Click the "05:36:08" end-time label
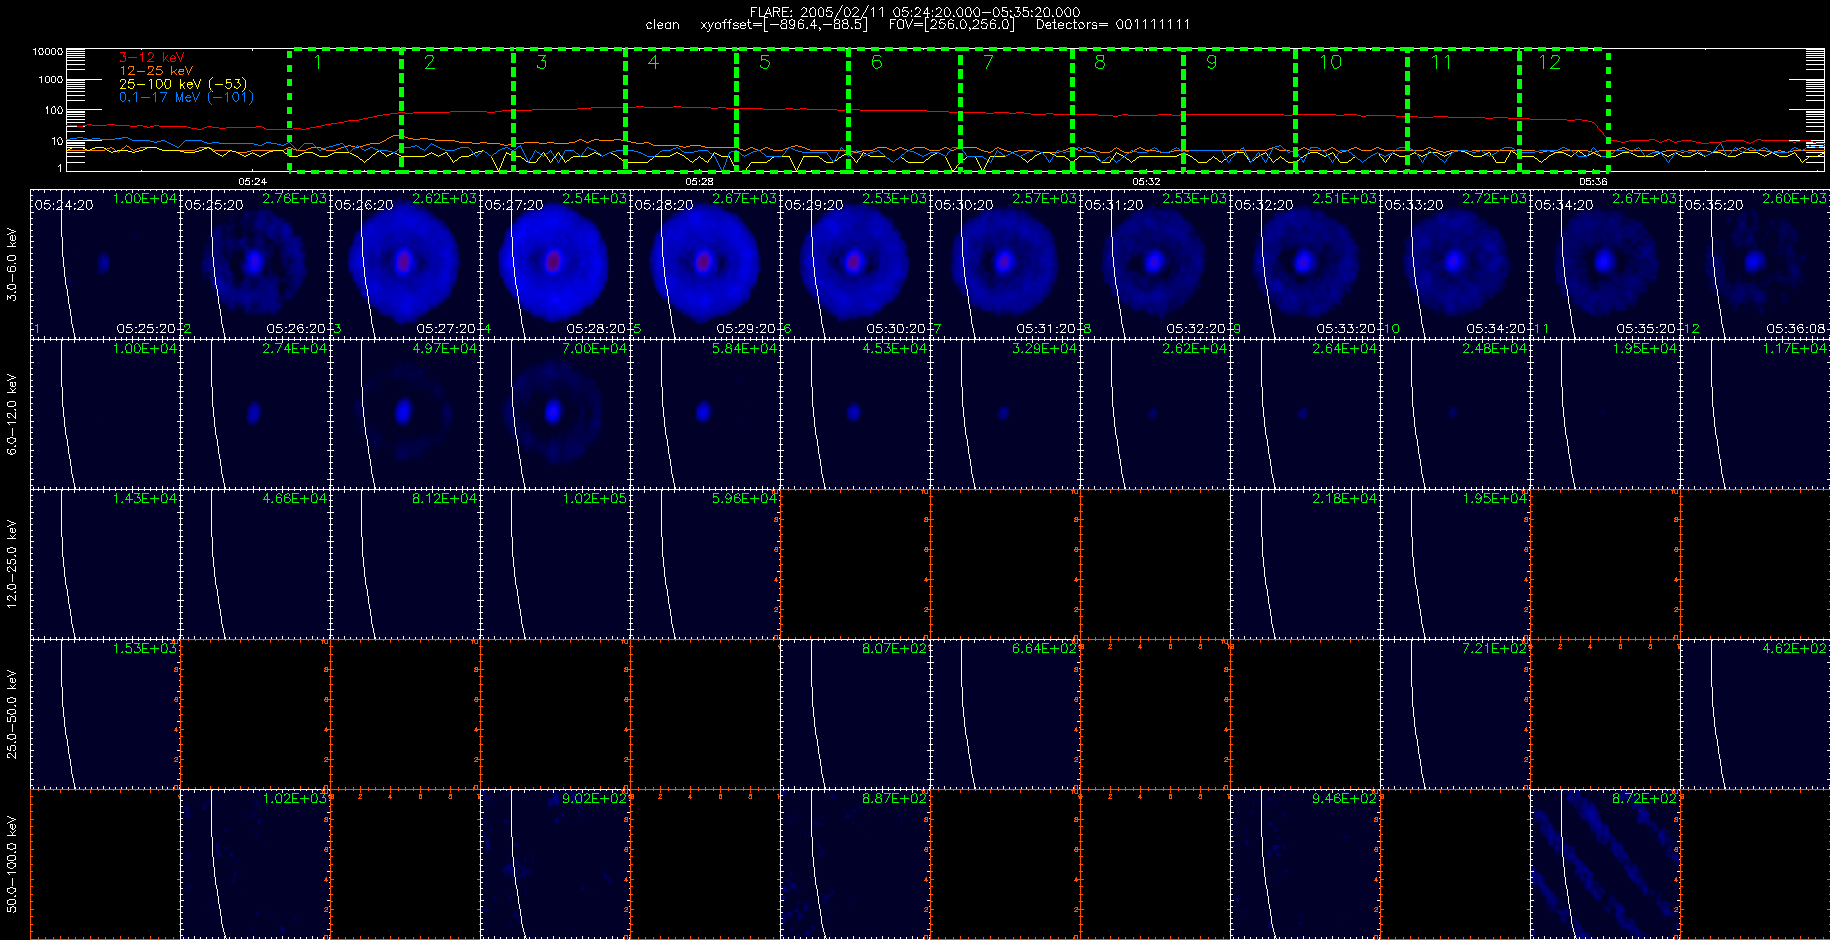The width and height of the screenshot is (1830, 940). click(x=1796, y=329)
